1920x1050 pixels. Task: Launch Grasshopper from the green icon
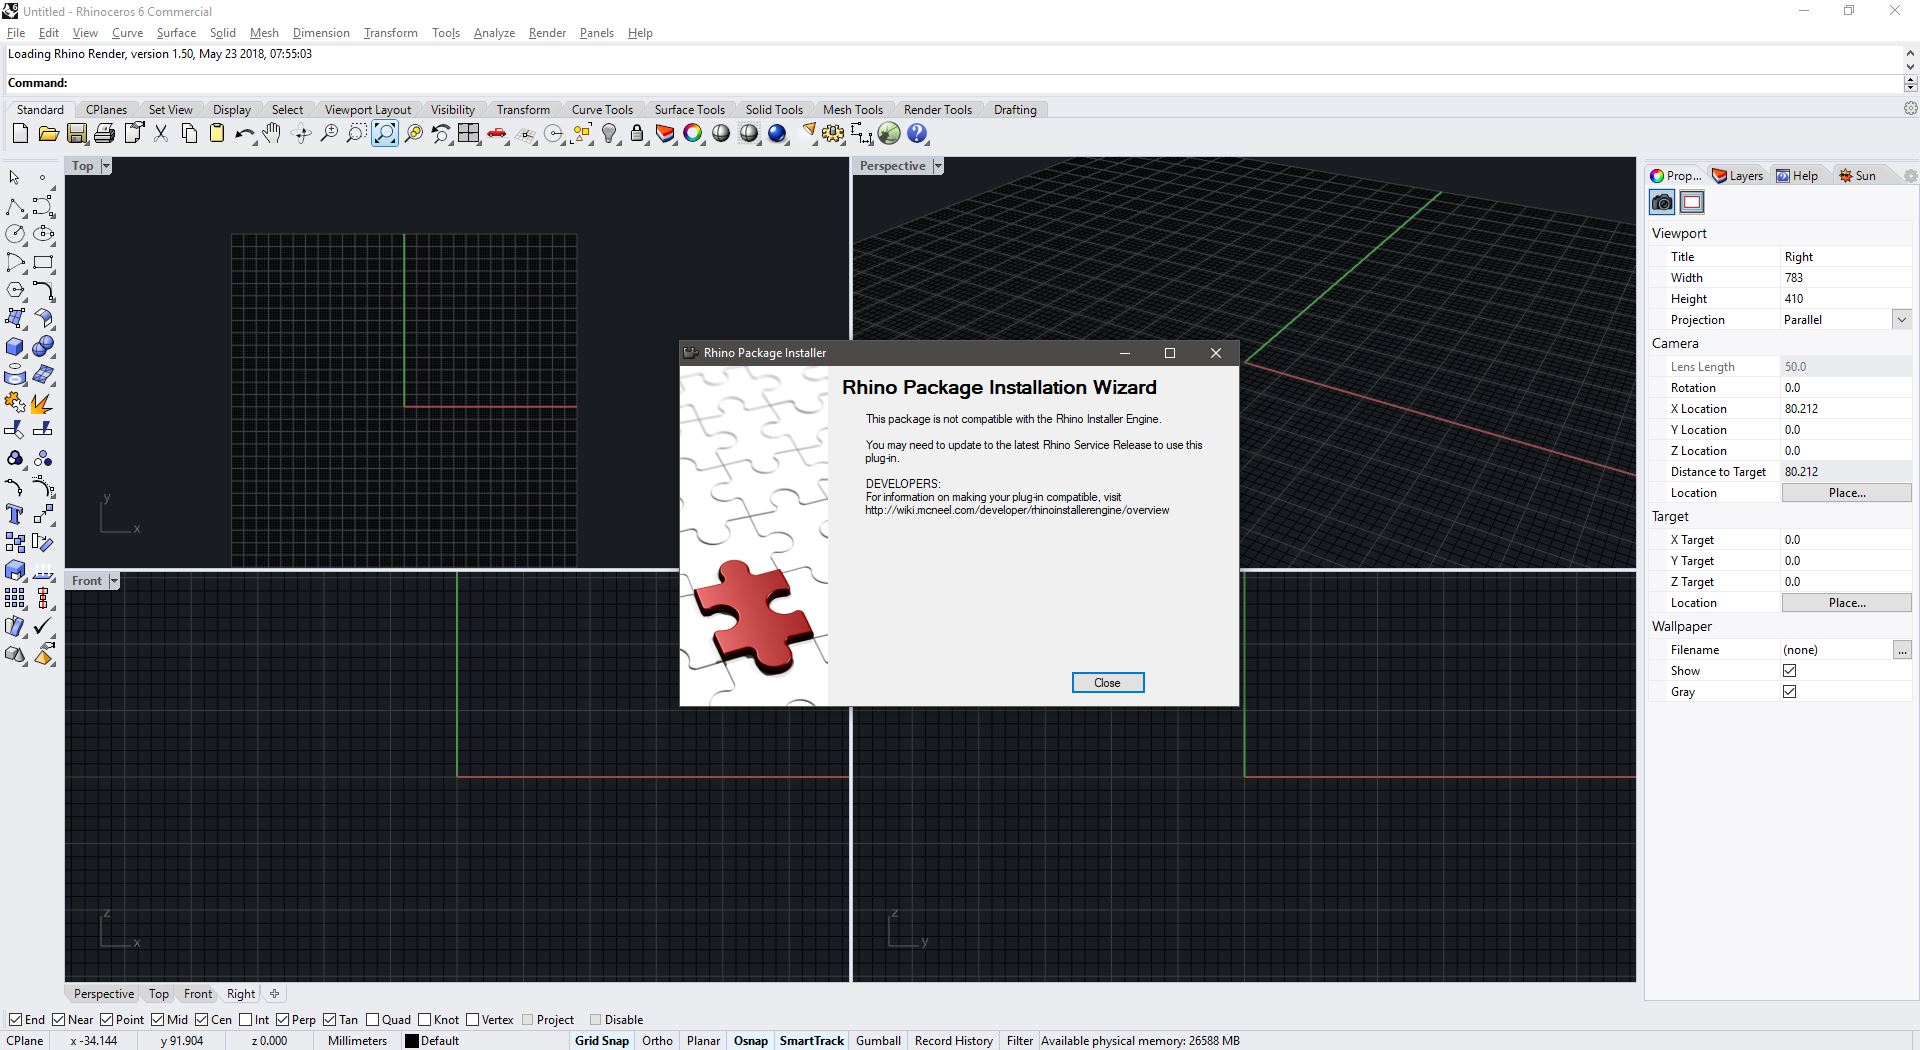(889, 134)
